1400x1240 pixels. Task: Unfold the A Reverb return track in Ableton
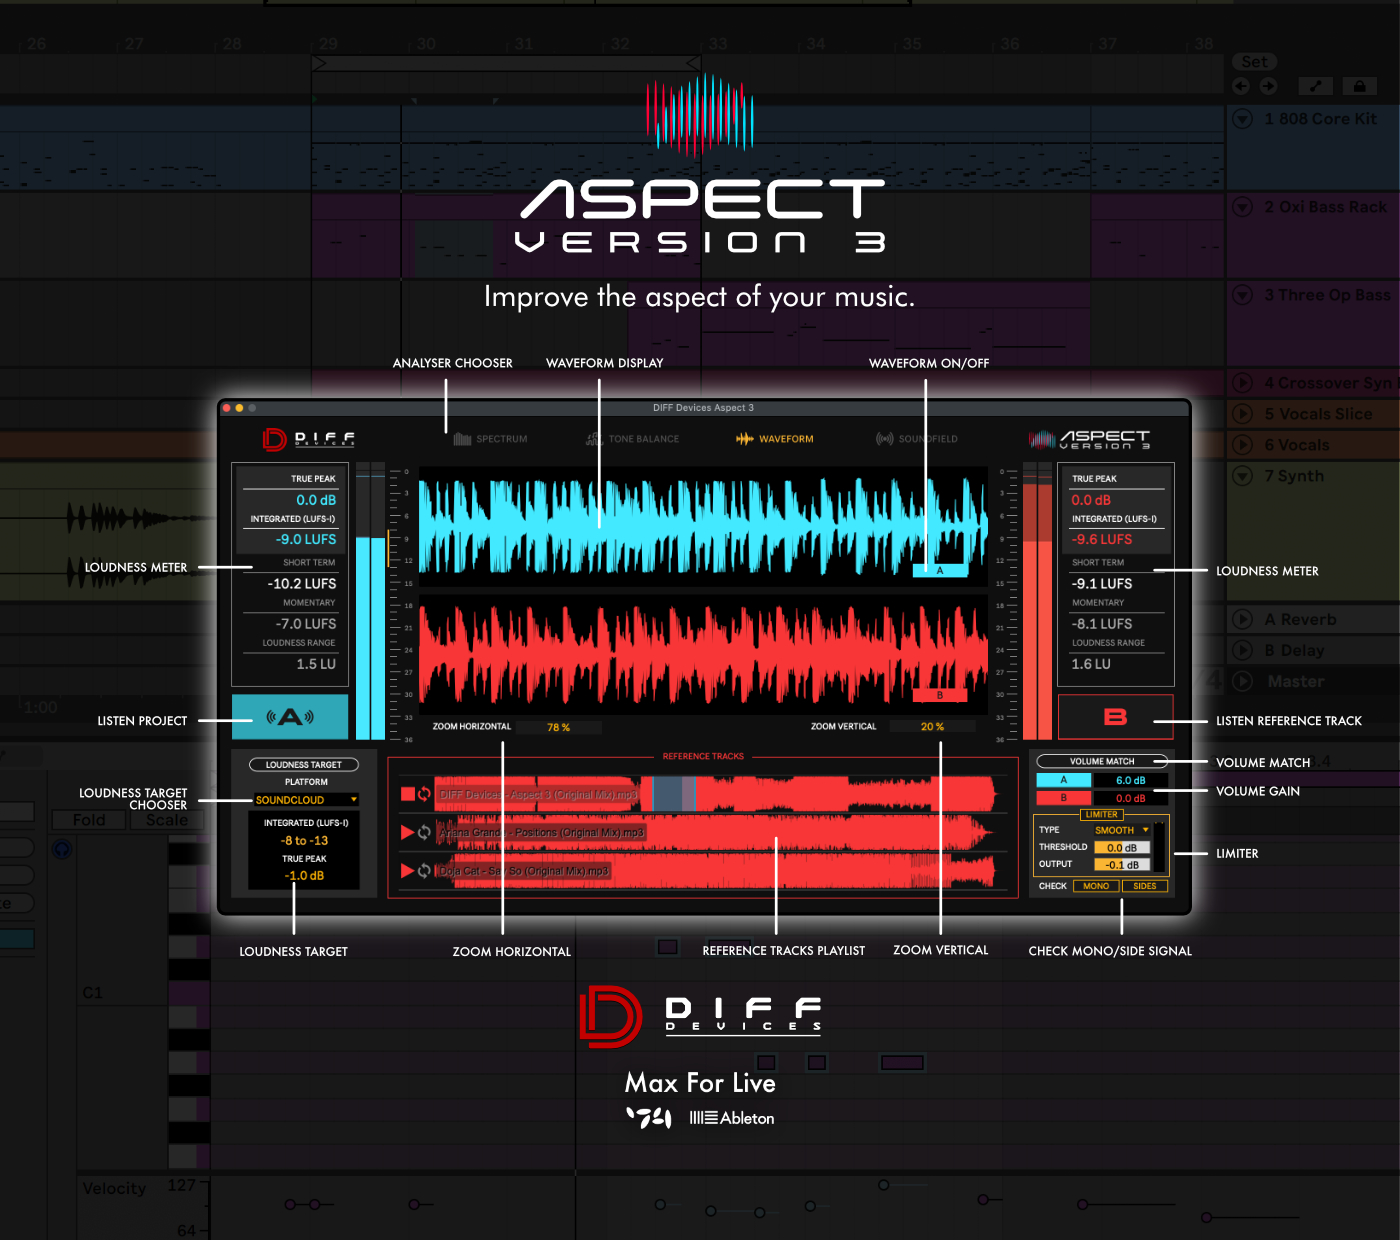tap(1243, 620)
